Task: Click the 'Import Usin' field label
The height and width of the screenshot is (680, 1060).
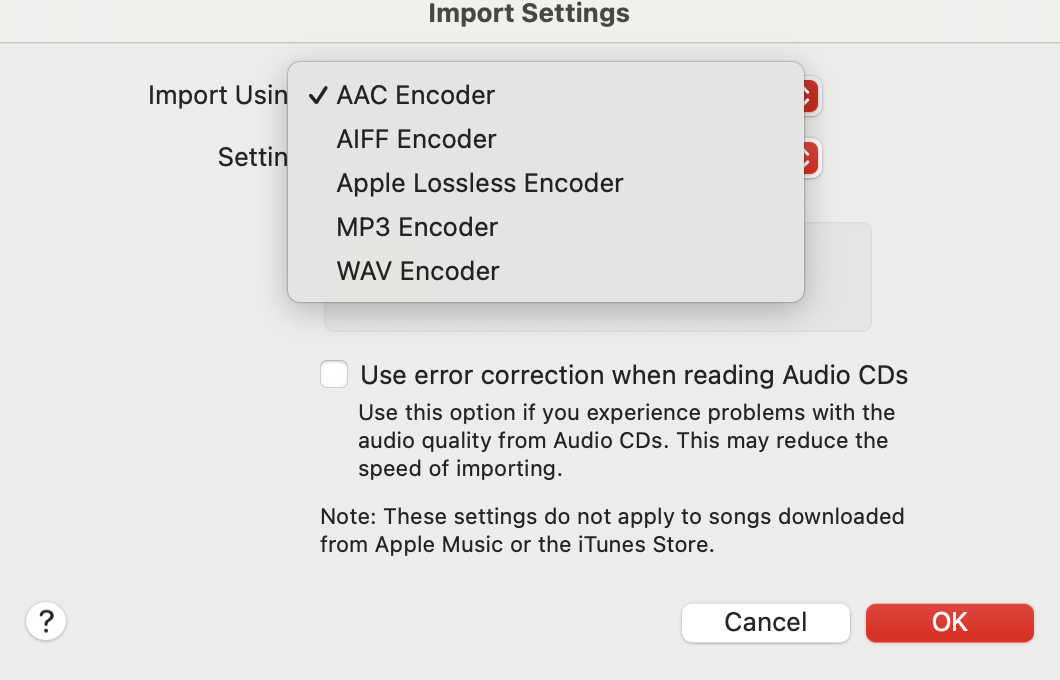Action: pyautogui.click(x=216, y=95)
